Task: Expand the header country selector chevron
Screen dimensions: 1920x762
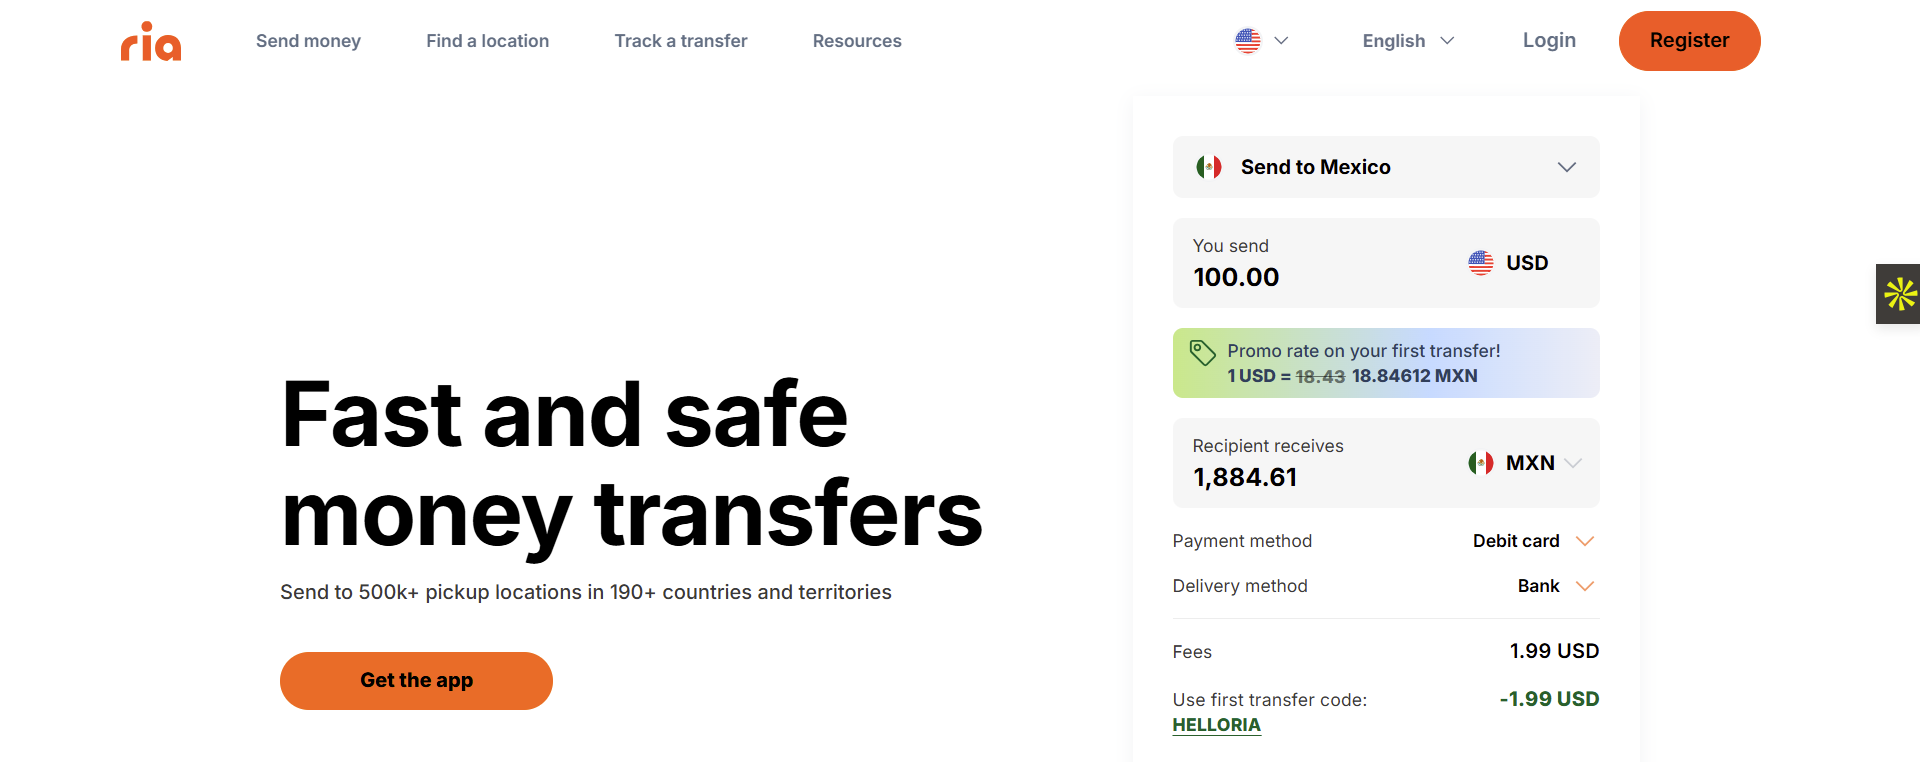Action: pos(1281,41)
